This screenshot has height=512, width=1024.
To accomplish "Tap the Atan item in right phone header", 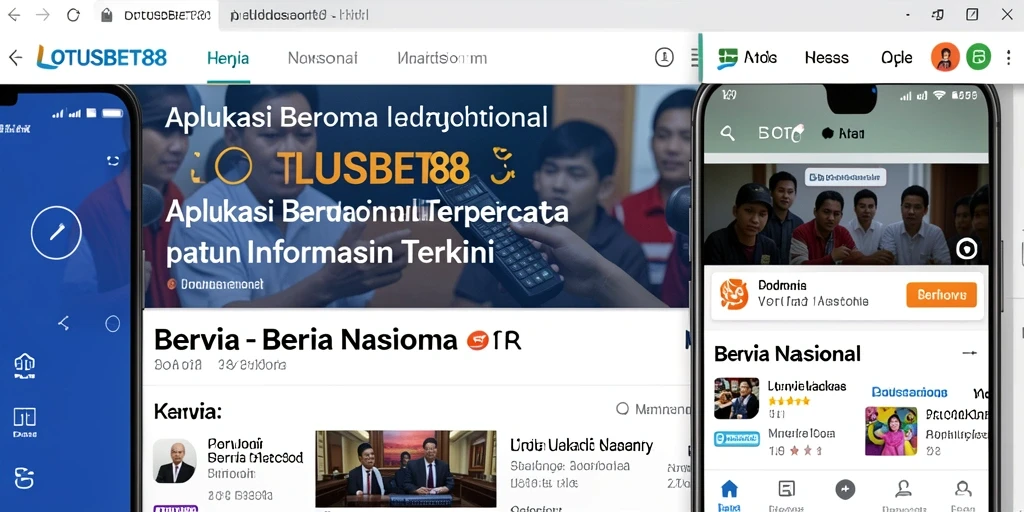I will pyautogui.click(x=843, y=134).
